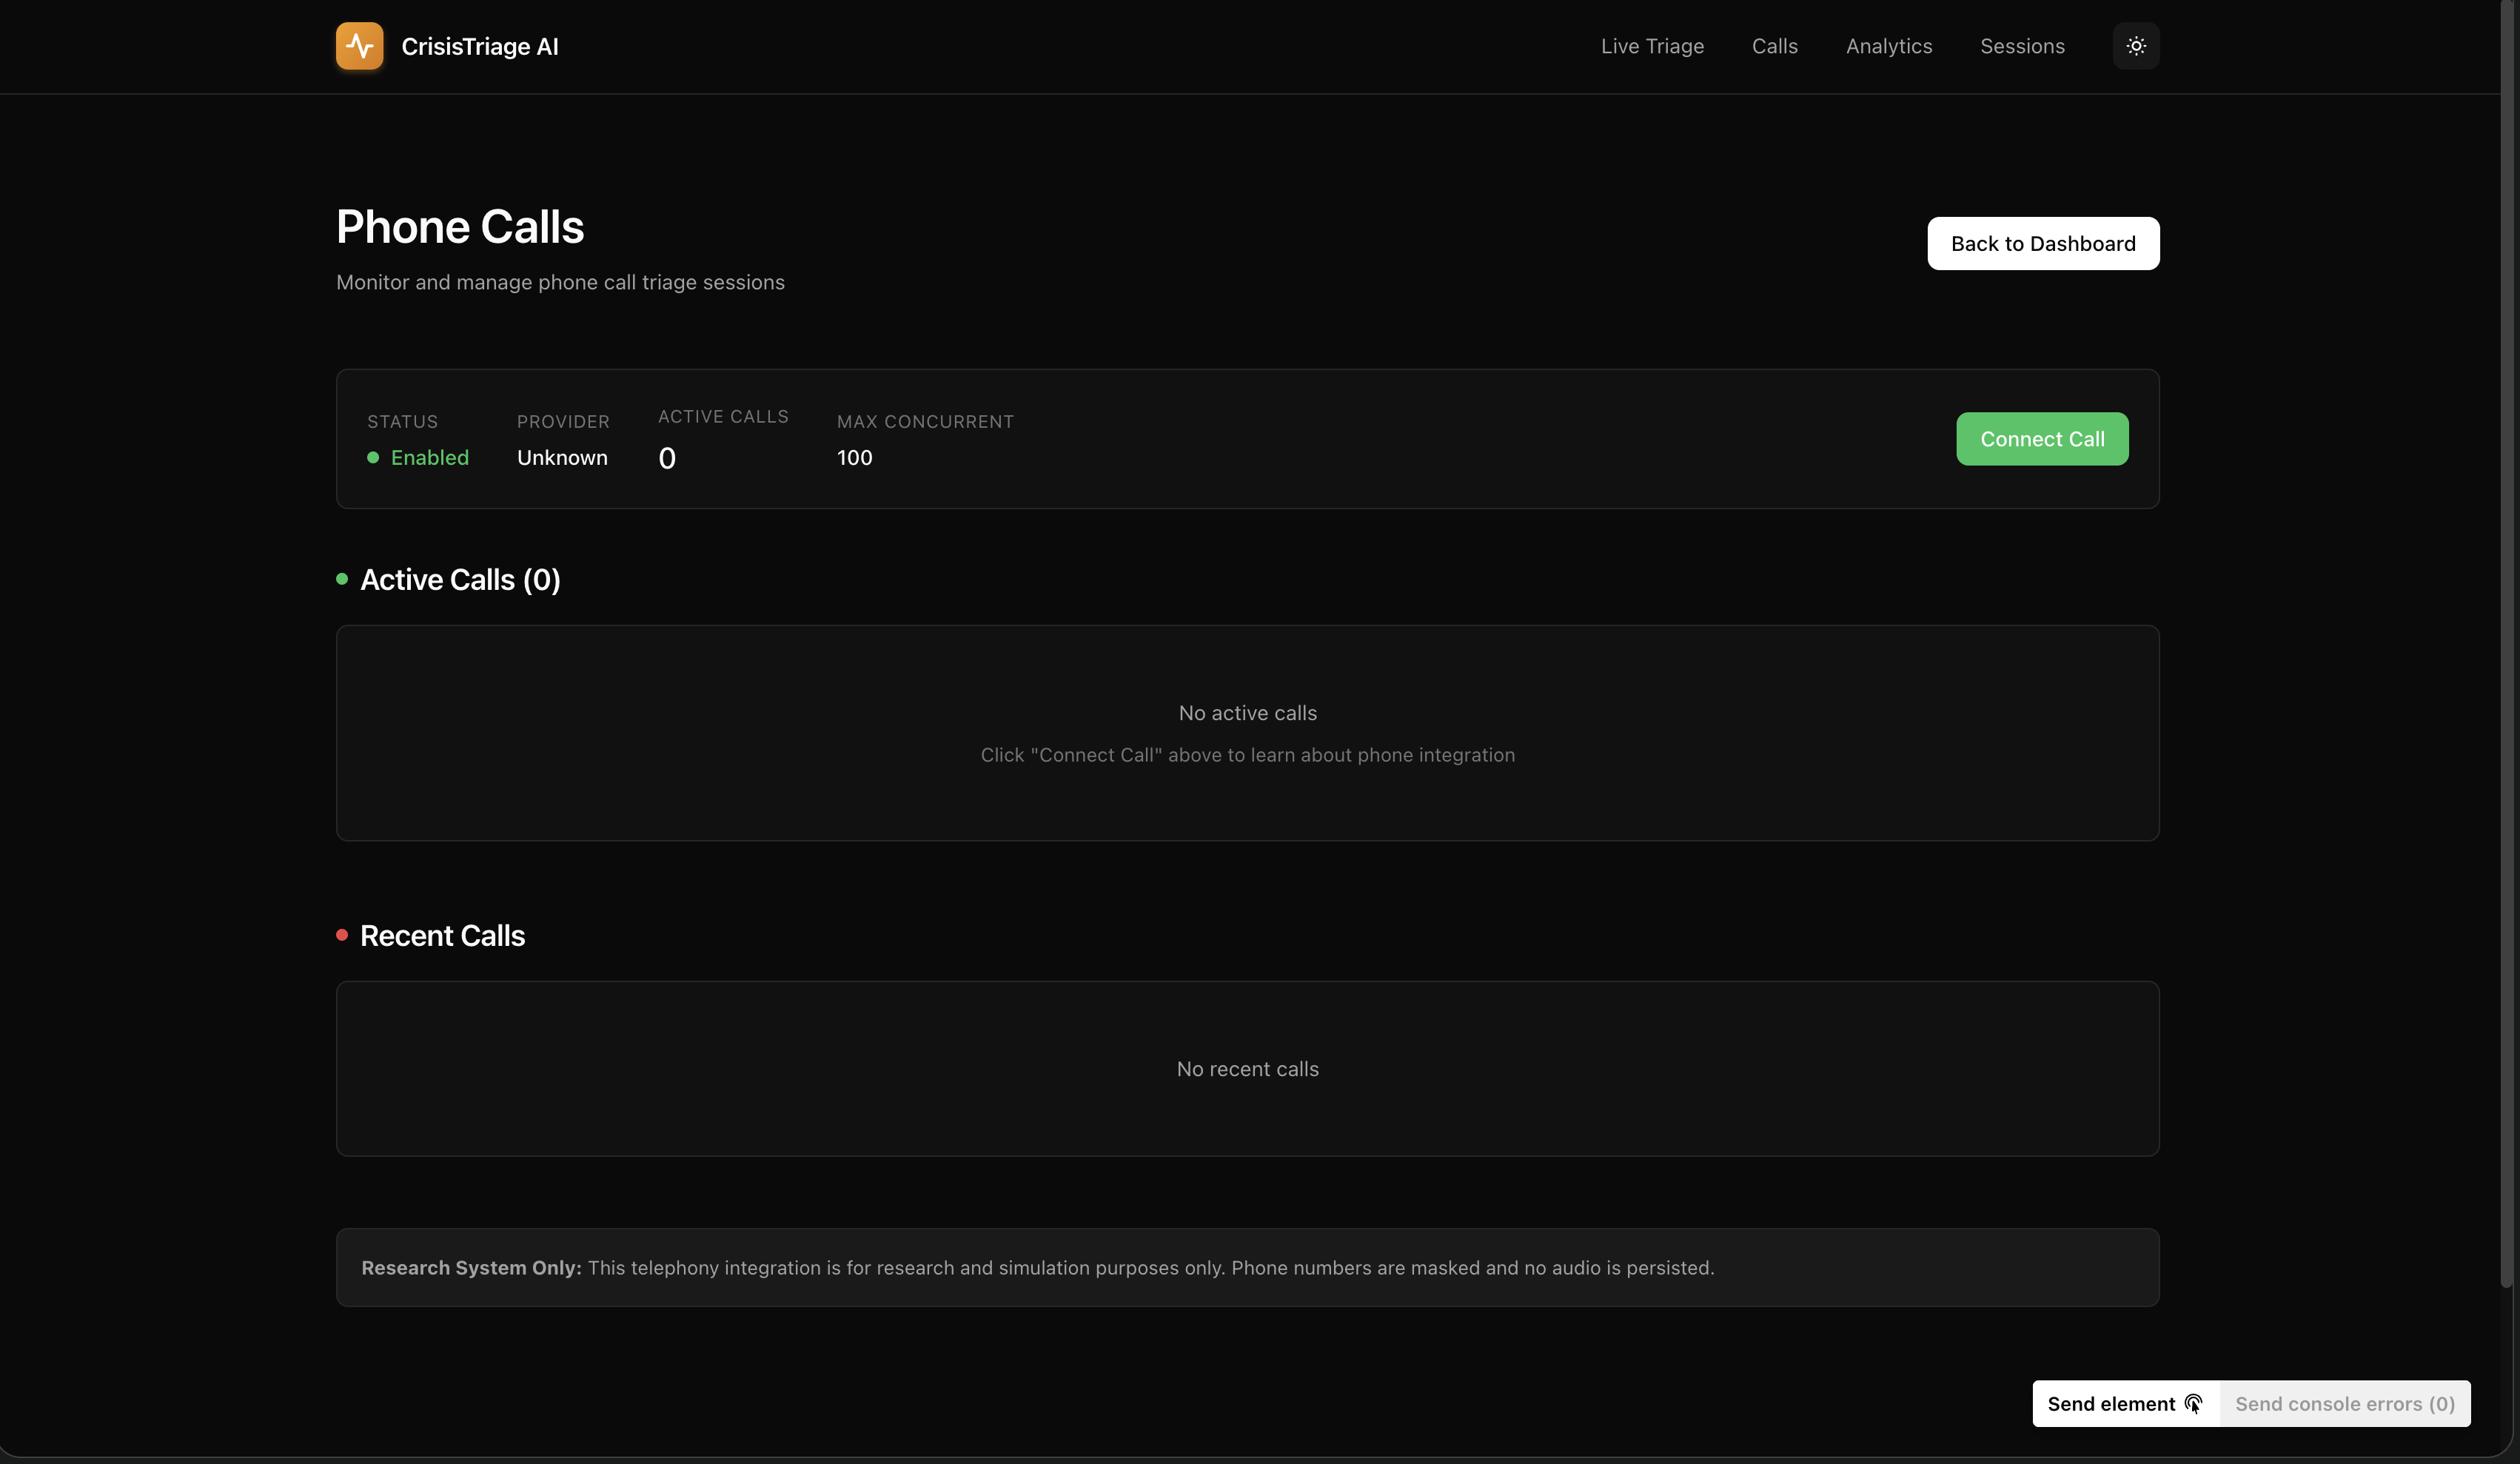Viewport: 2520px width, 1464px height.
Task: Click the Active Calls count value 0
Action: [x=667, y=458]
